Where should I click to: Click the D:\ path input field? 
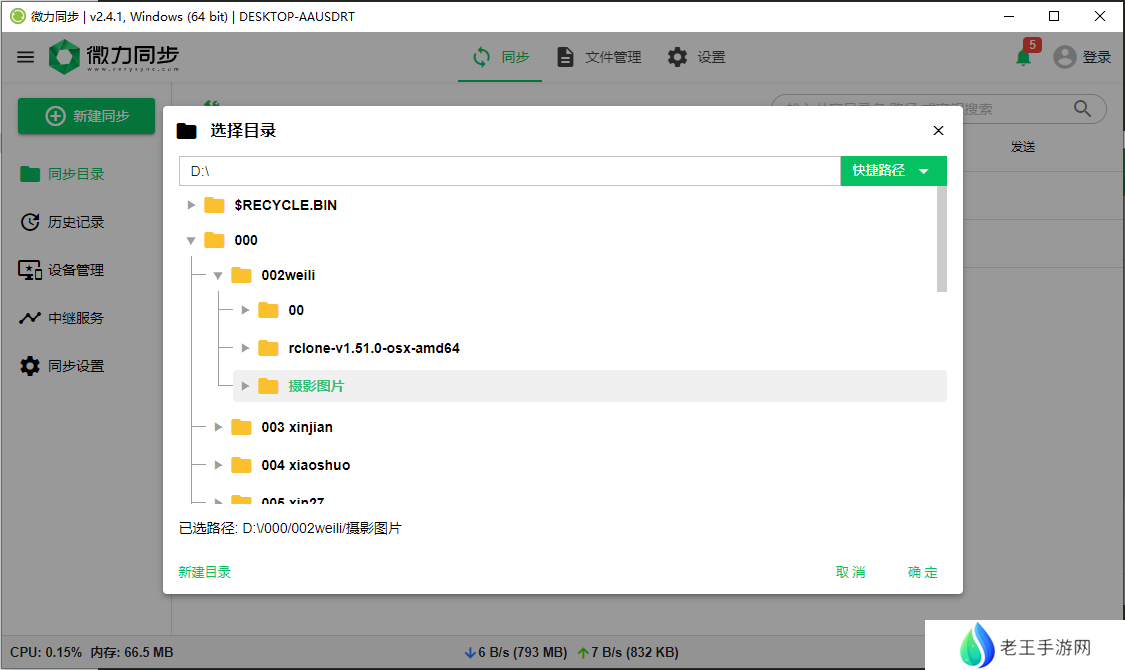click(x=509, y=171)
